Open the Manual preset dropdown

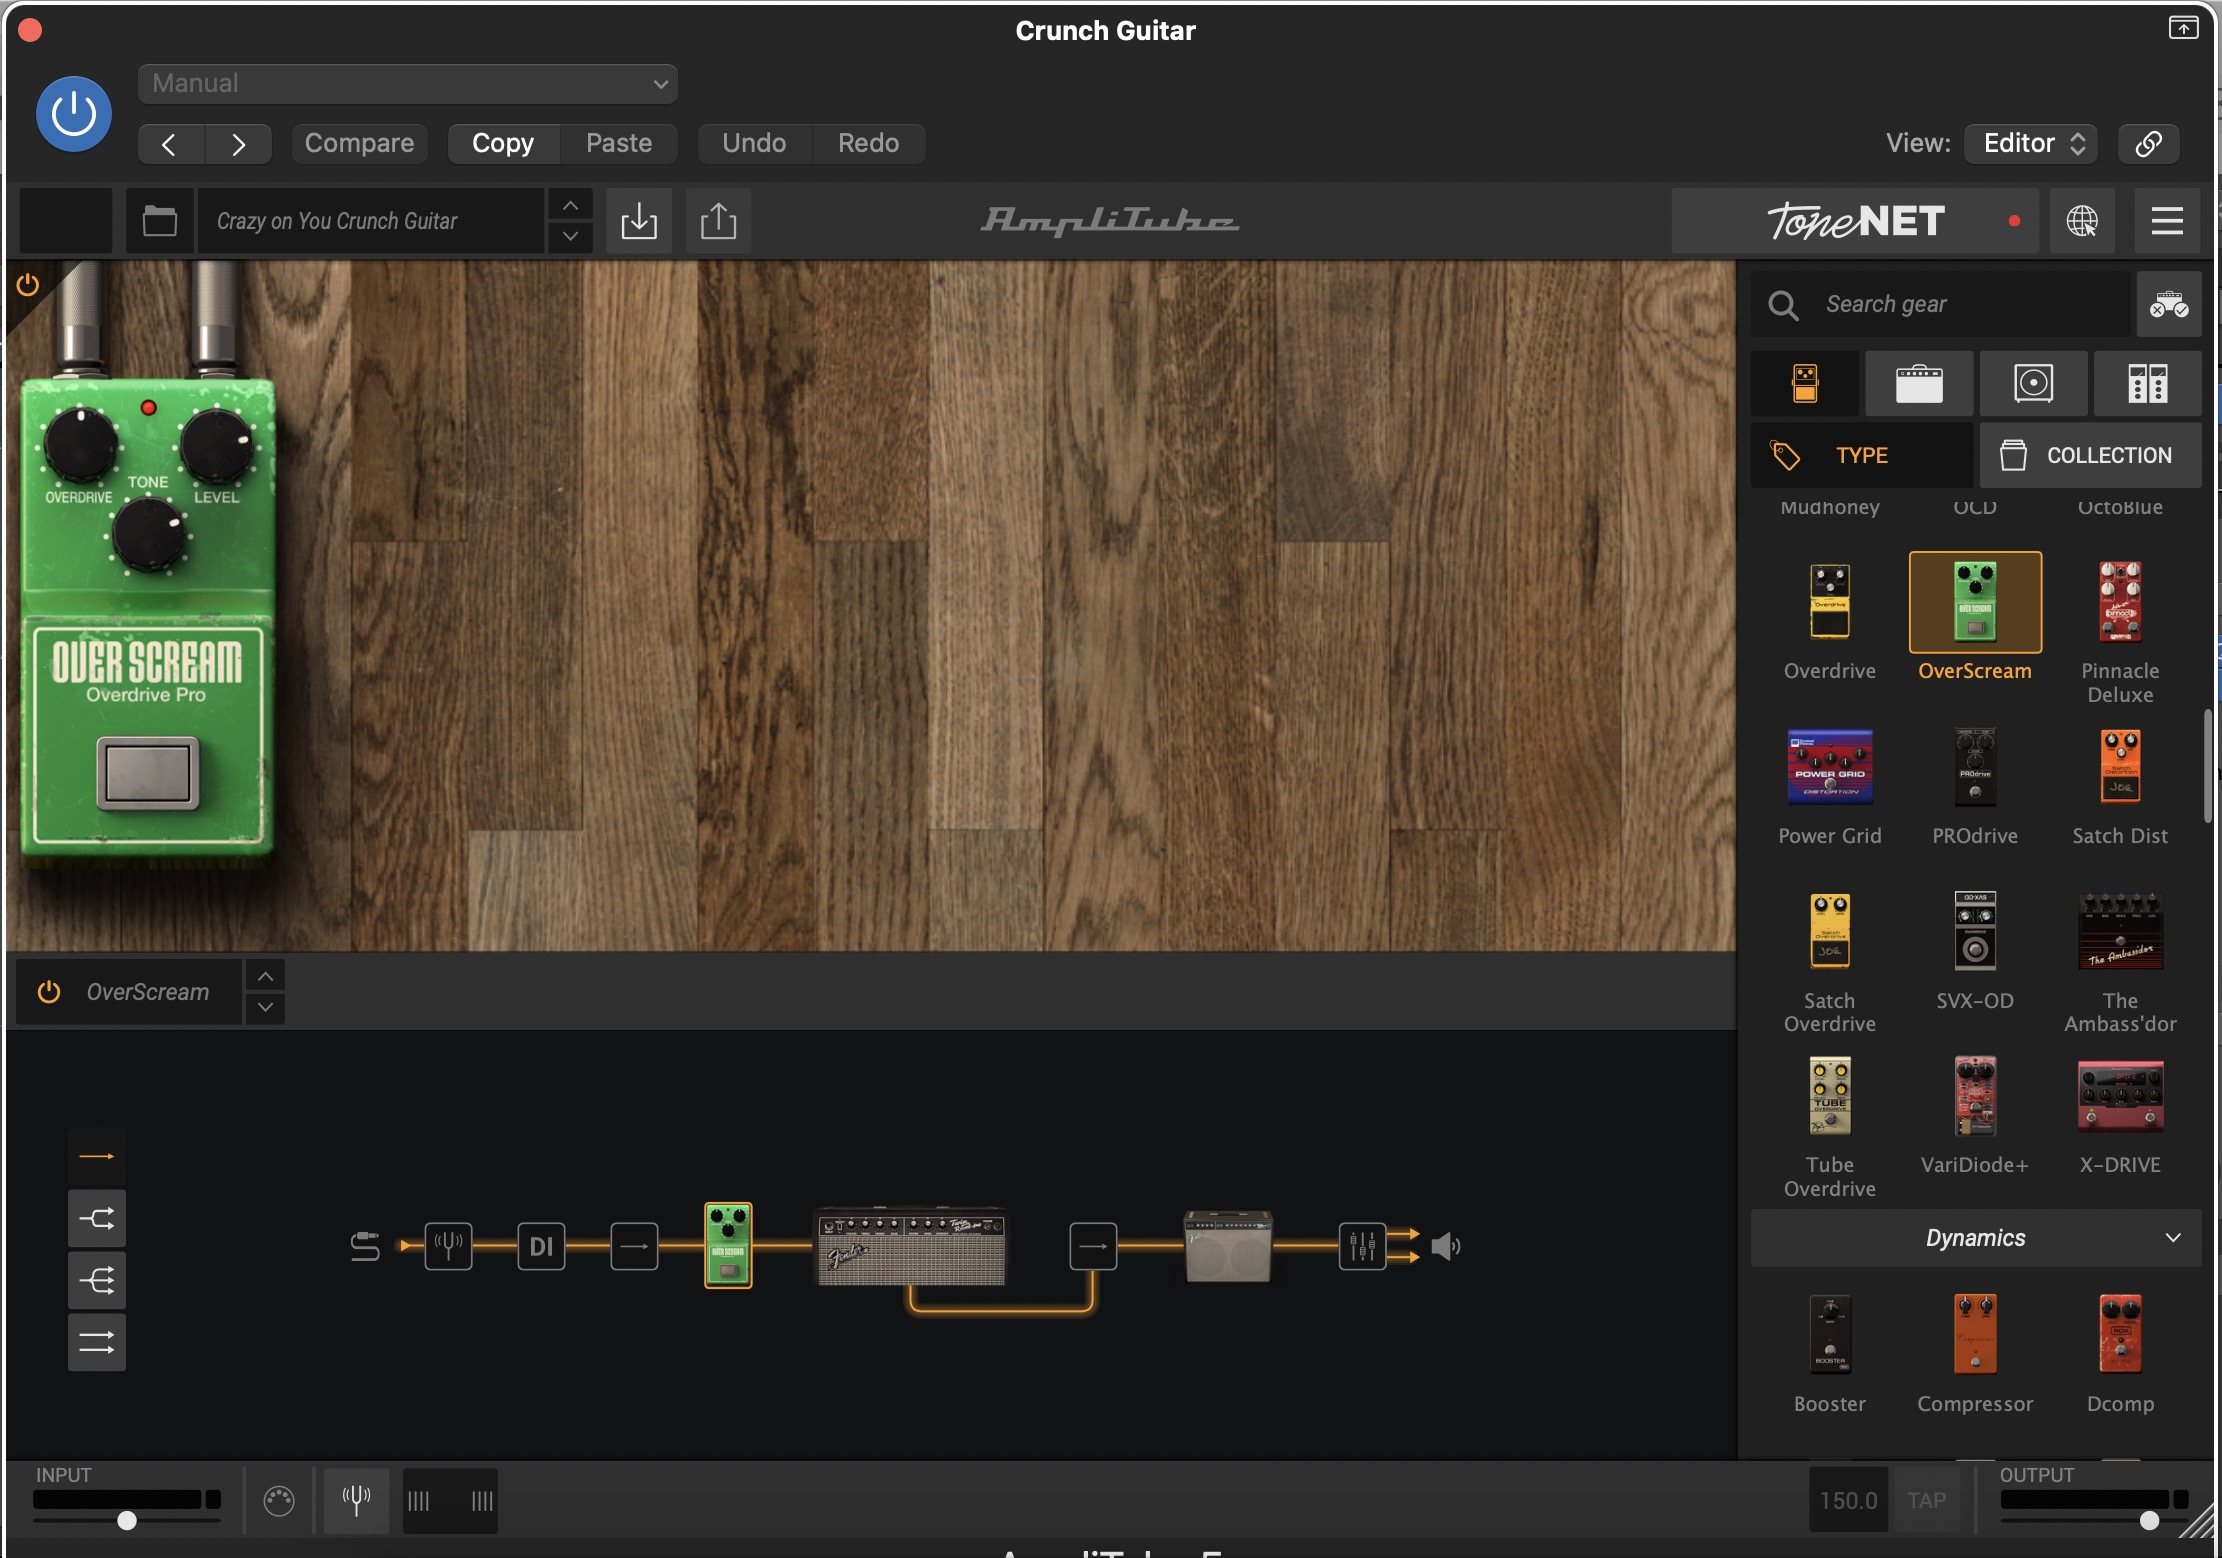408,83
